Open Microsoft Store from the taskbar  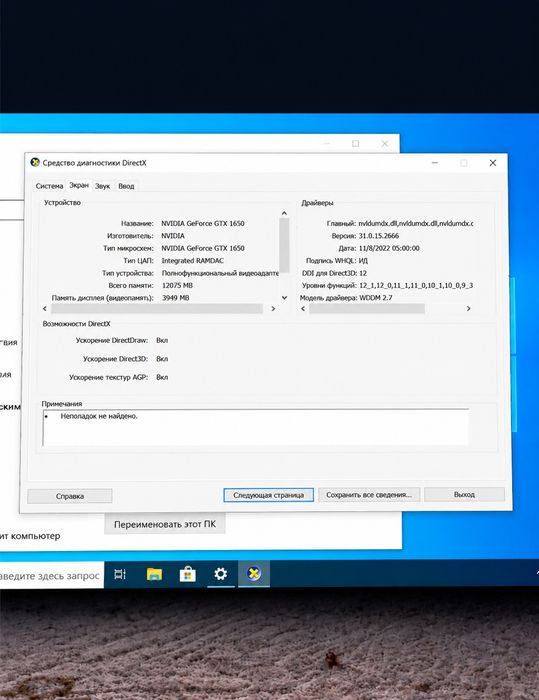(x=188, y=574)
